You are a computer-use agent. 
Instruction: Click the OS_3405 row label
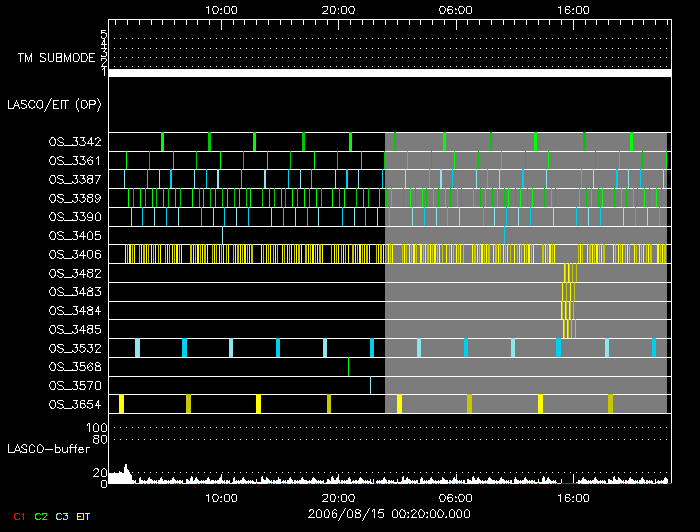[x=75, y=236]
